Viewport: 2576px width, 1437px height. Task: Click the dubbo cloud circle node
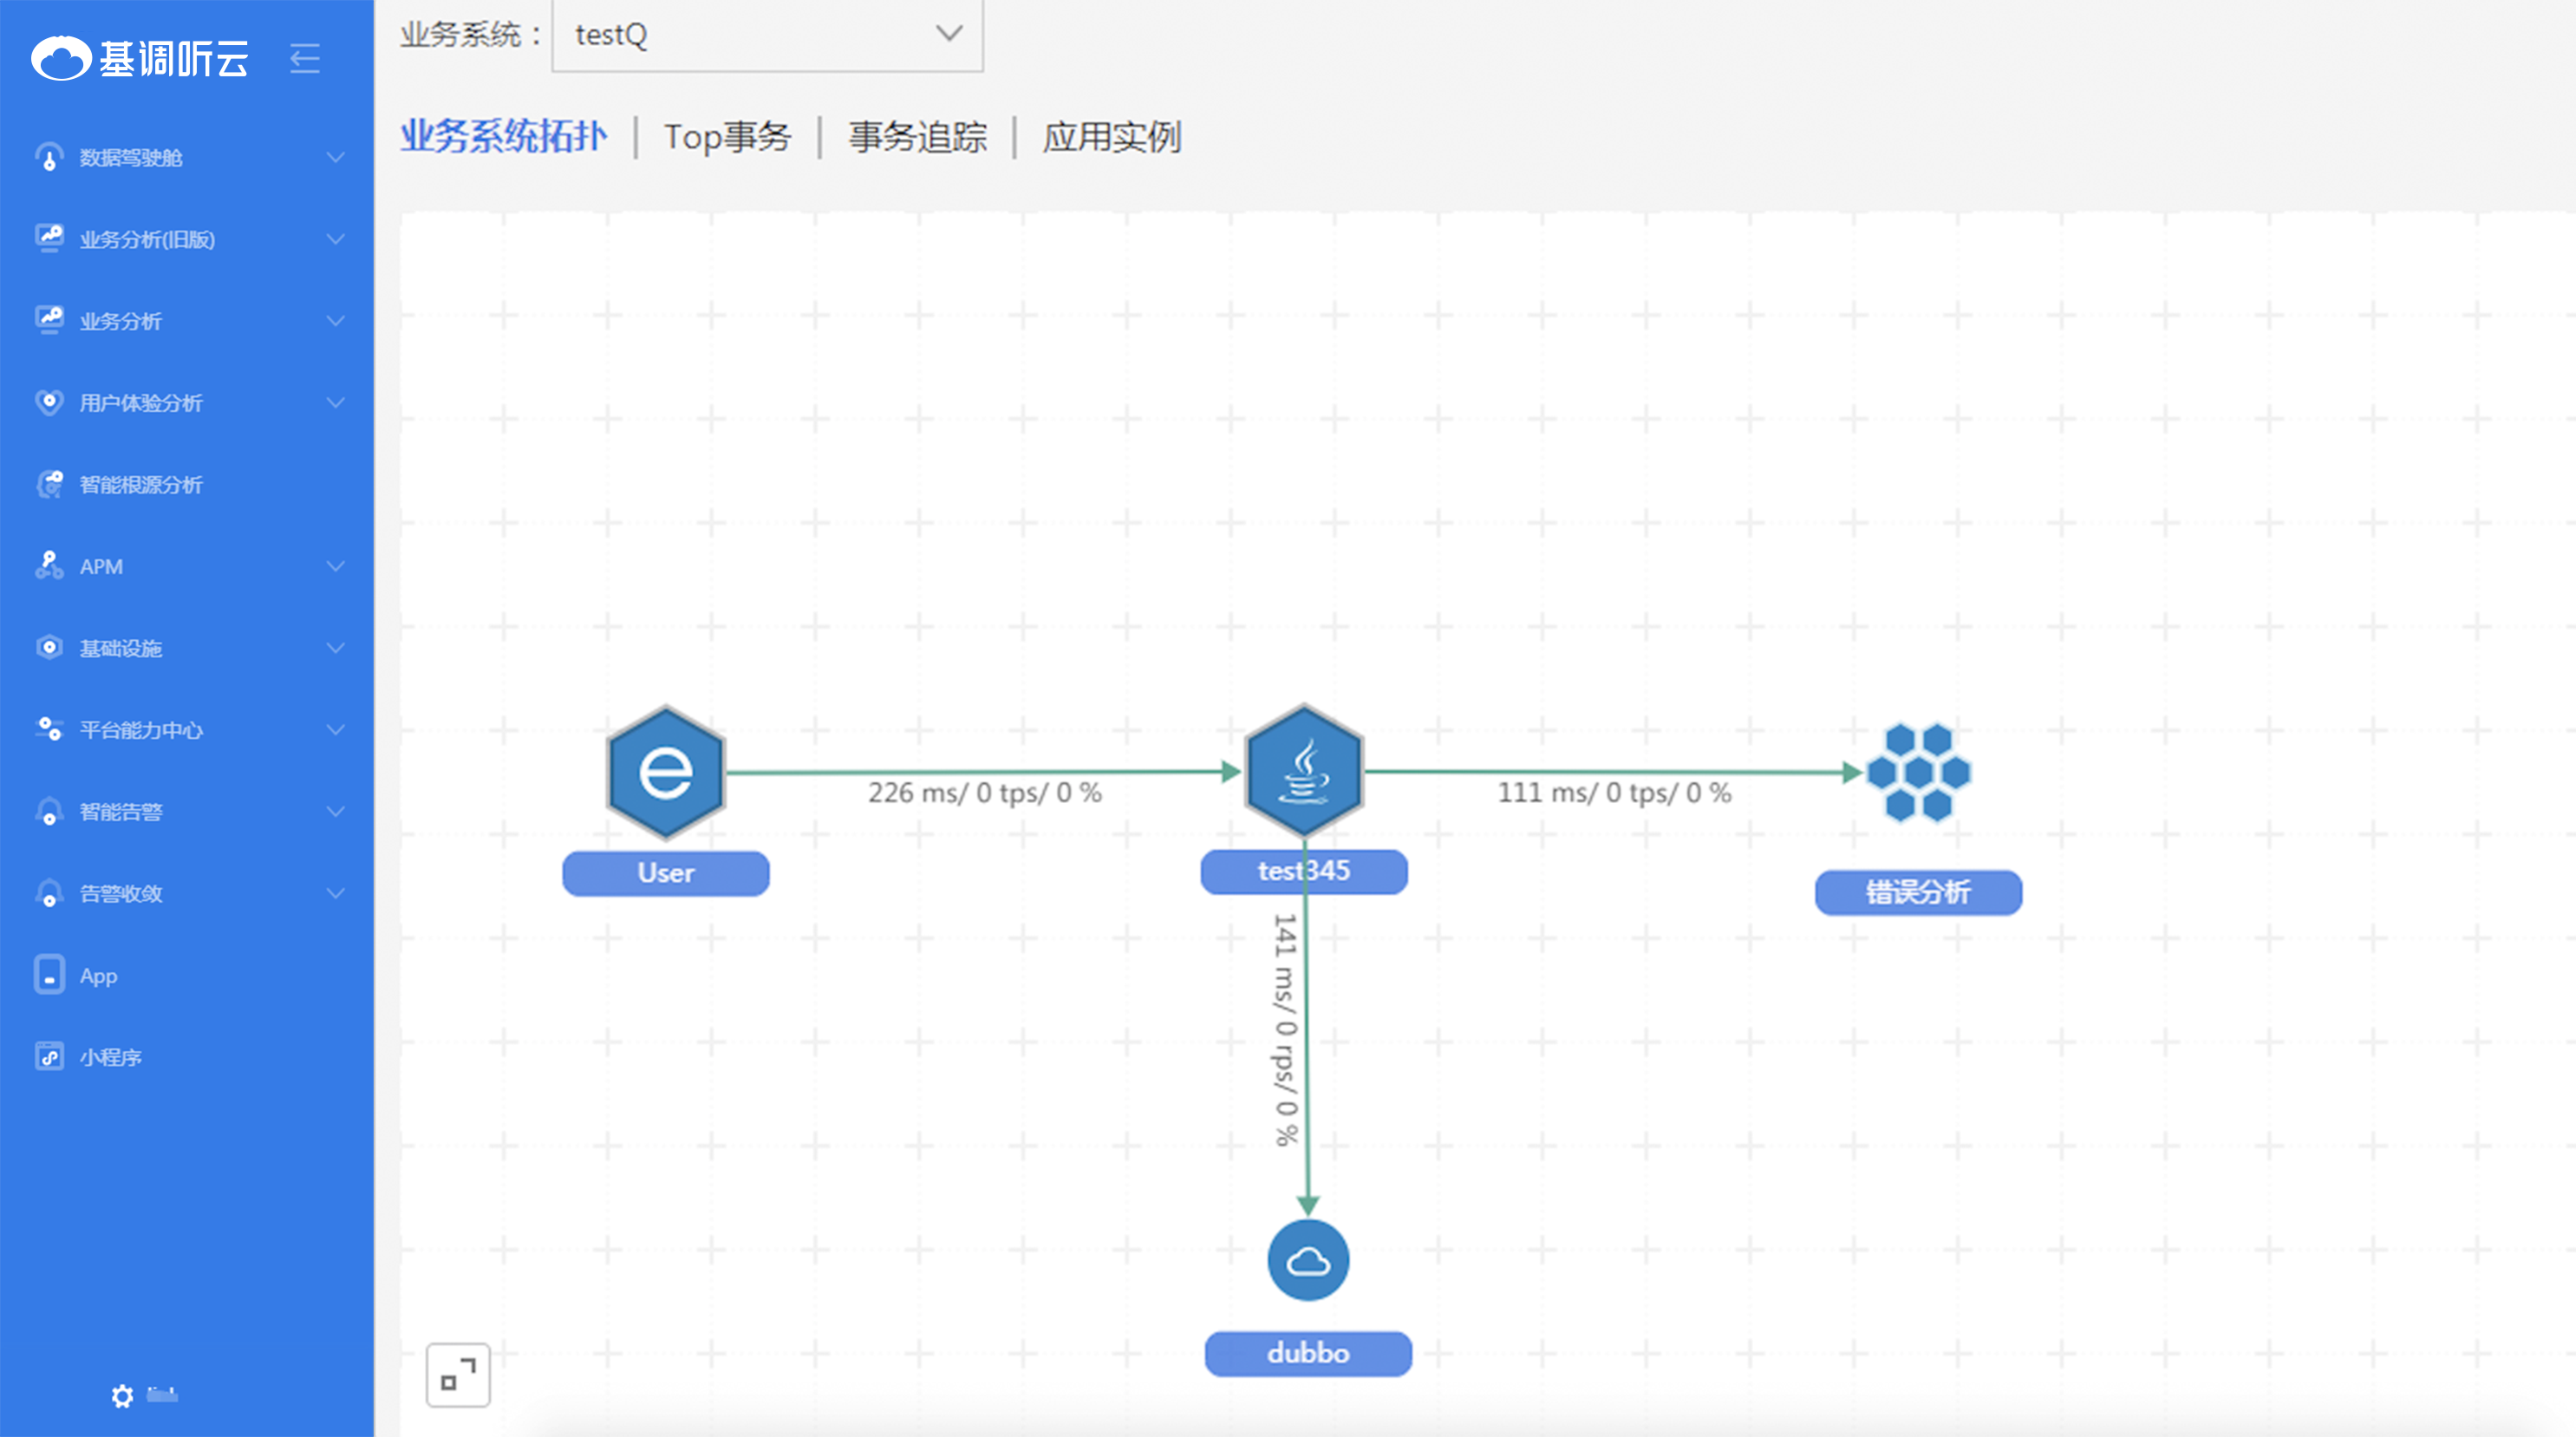(x=1307, y=1260)
